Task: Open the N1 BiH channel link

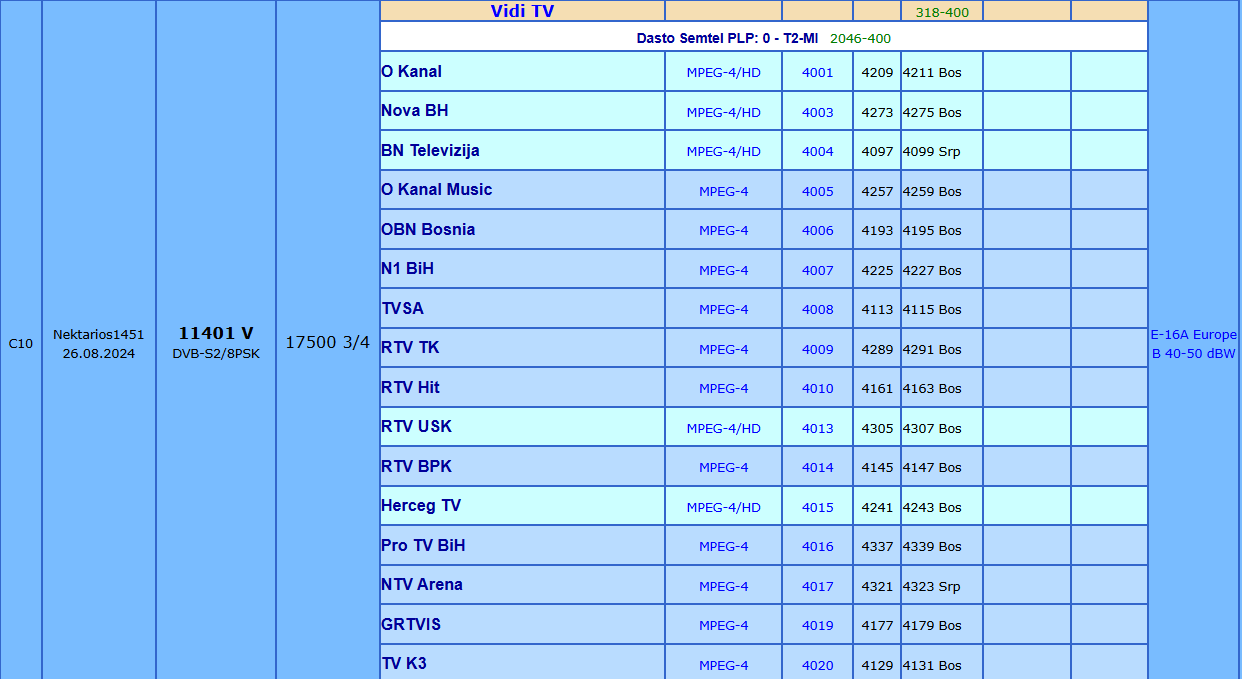Action: 407,269
